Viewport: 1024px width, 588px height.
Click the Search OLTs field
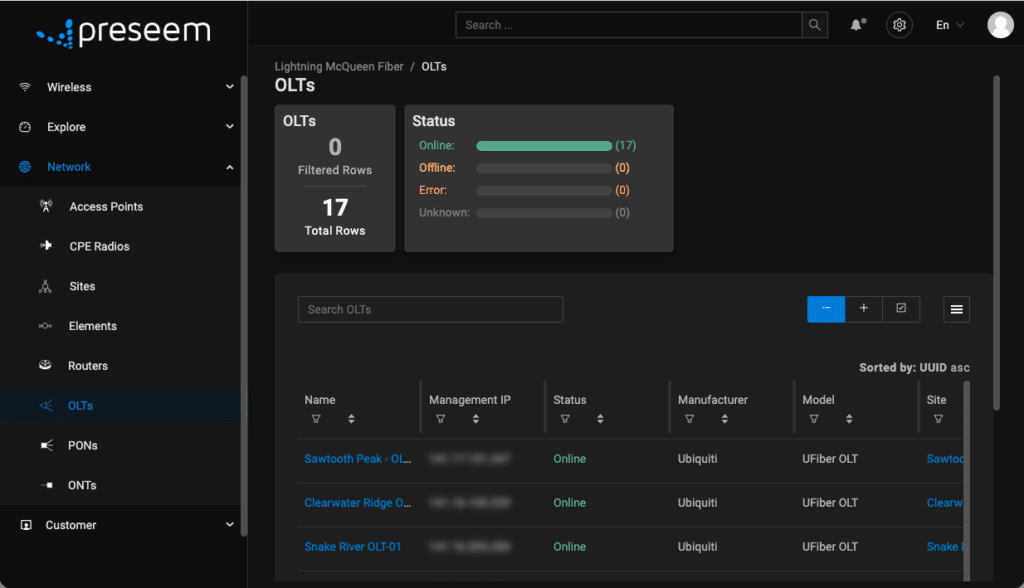tap(430, 310)
